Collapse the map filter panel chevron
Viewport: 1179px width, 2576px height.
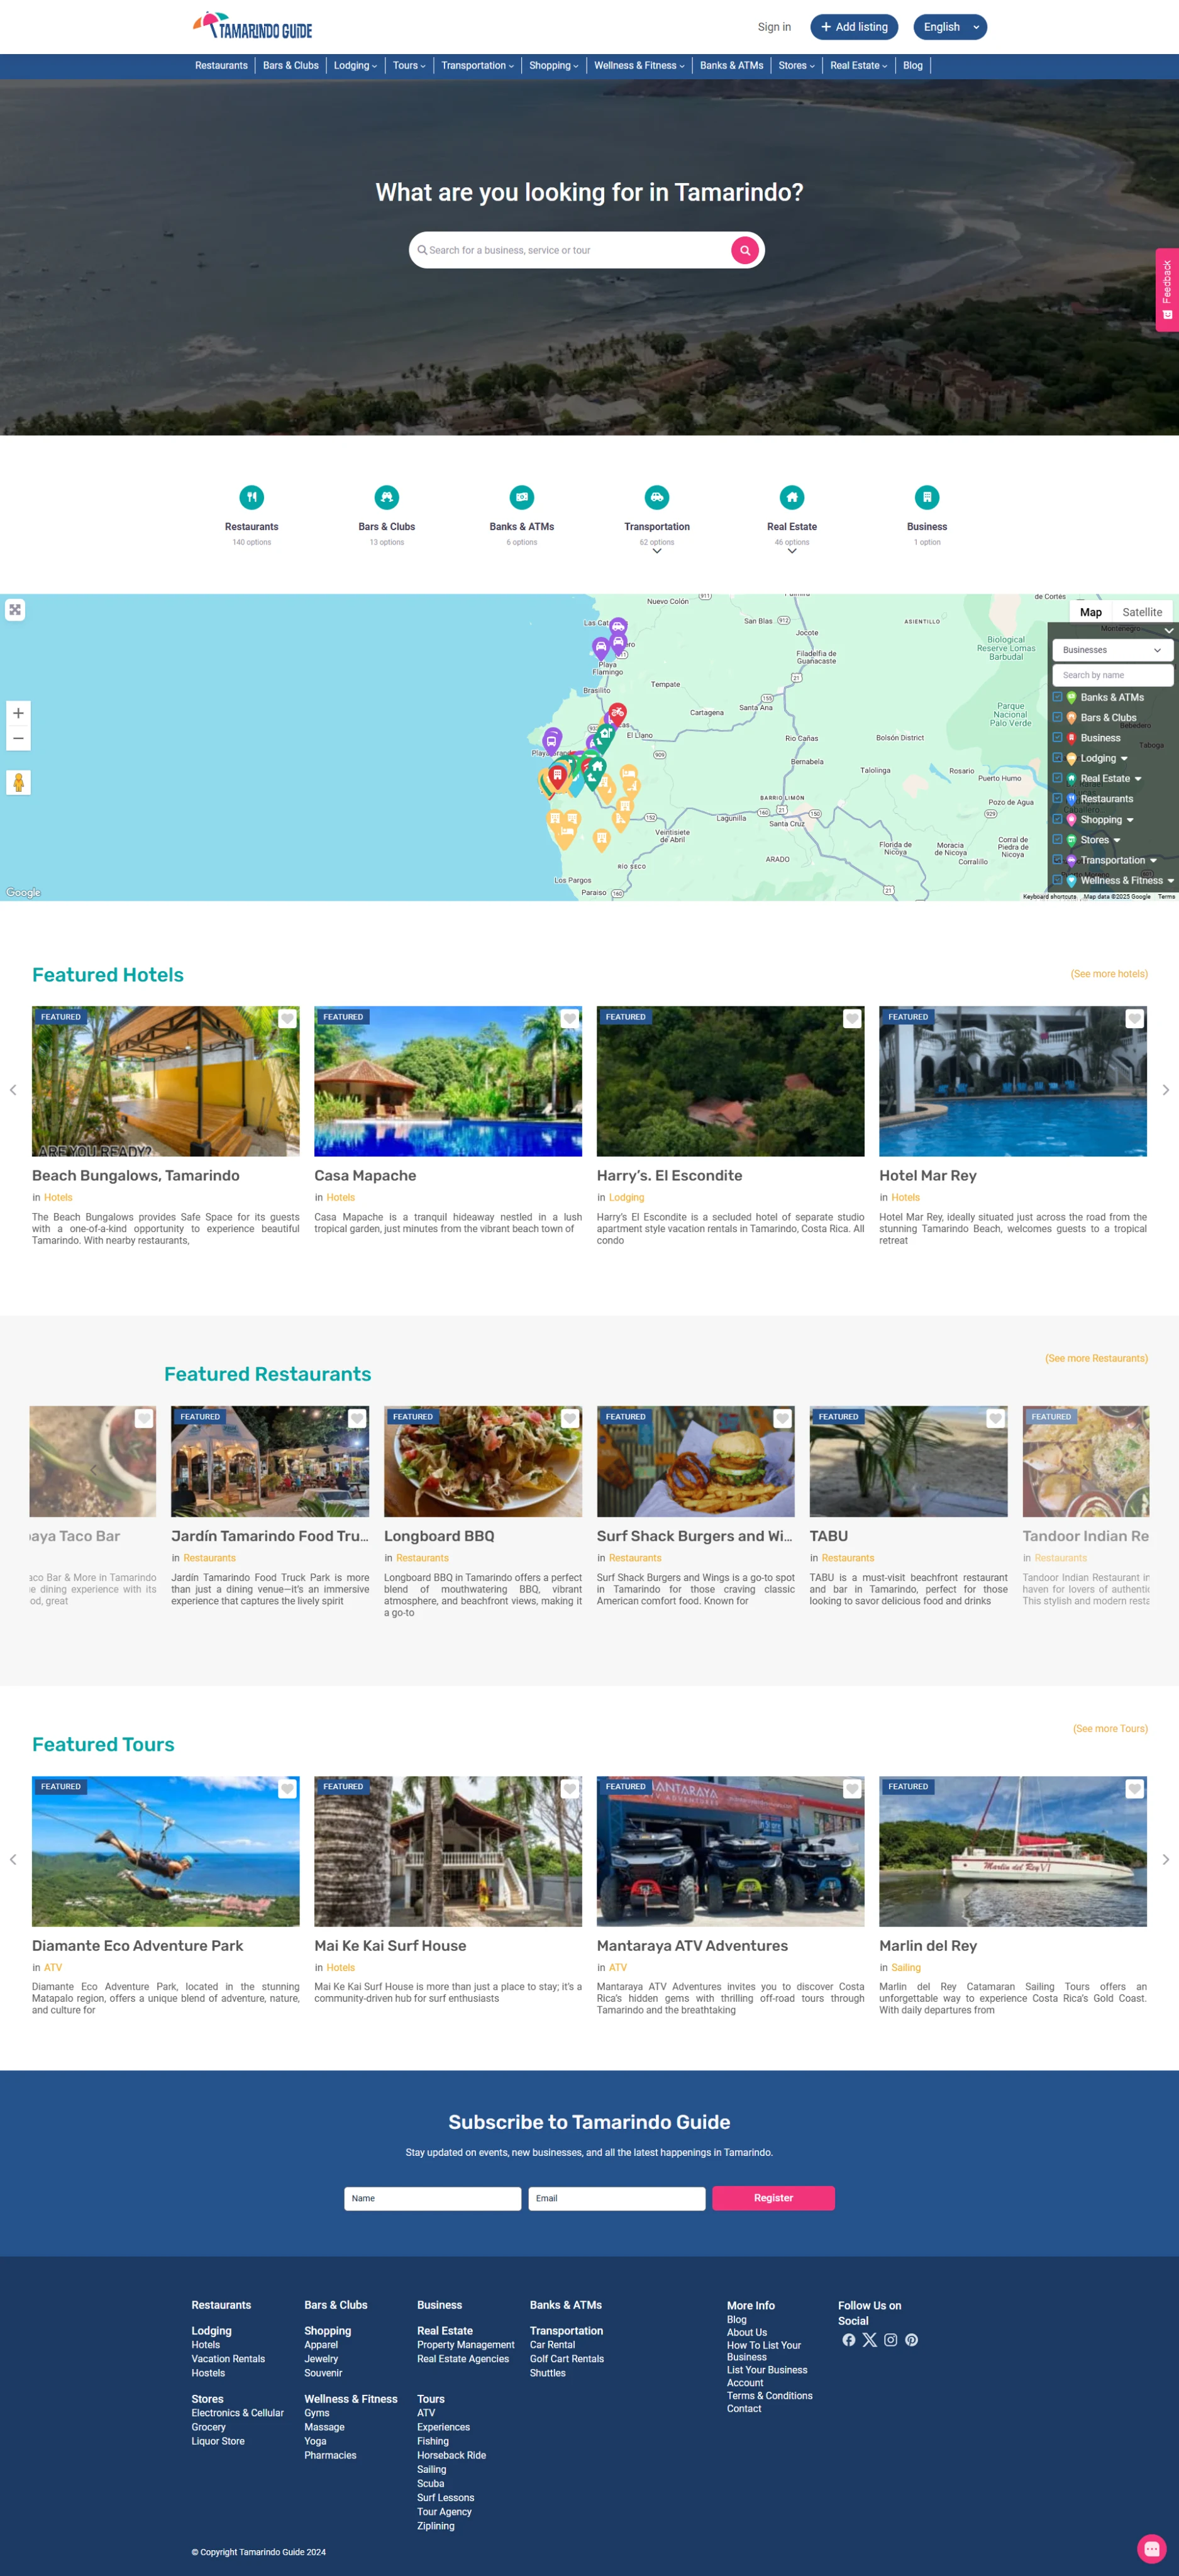pyautogui.click(x=1168, y=630)
